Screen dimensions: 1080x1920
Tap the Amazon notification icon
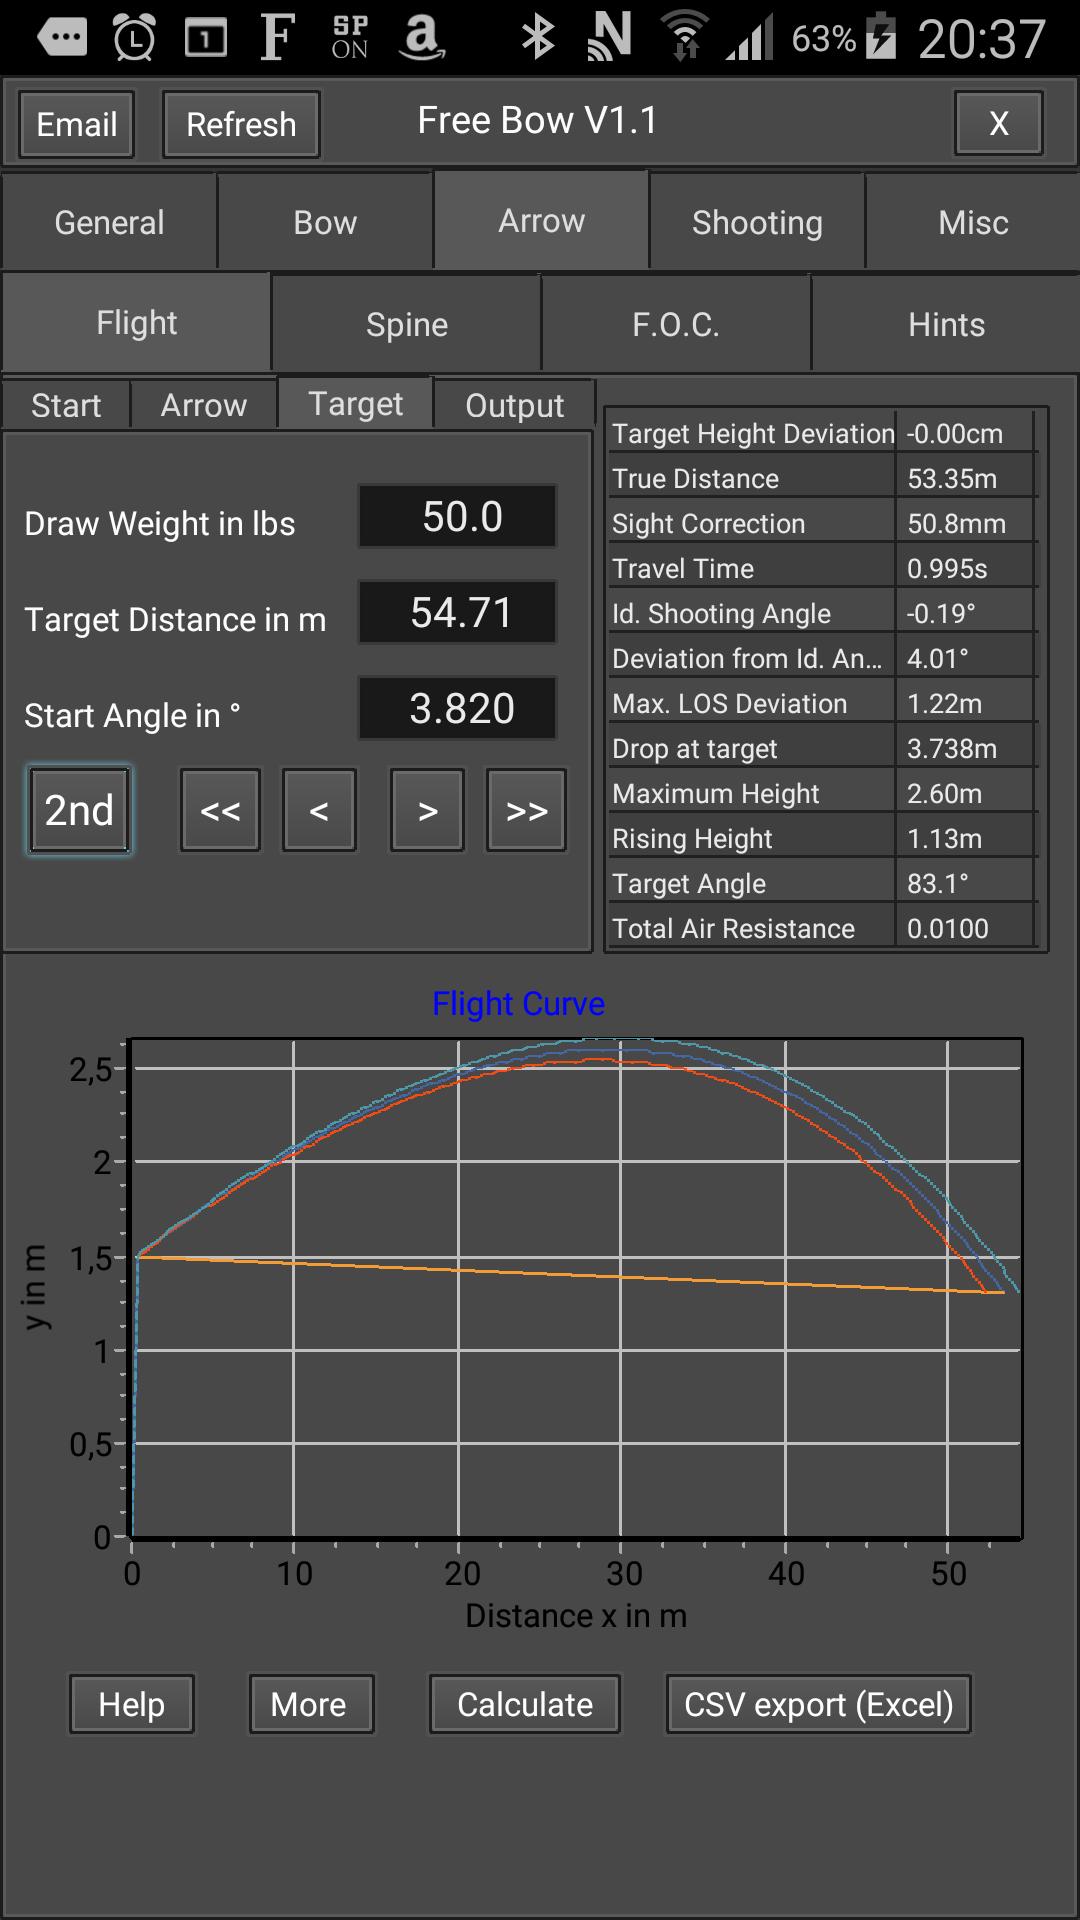point(421,38)
